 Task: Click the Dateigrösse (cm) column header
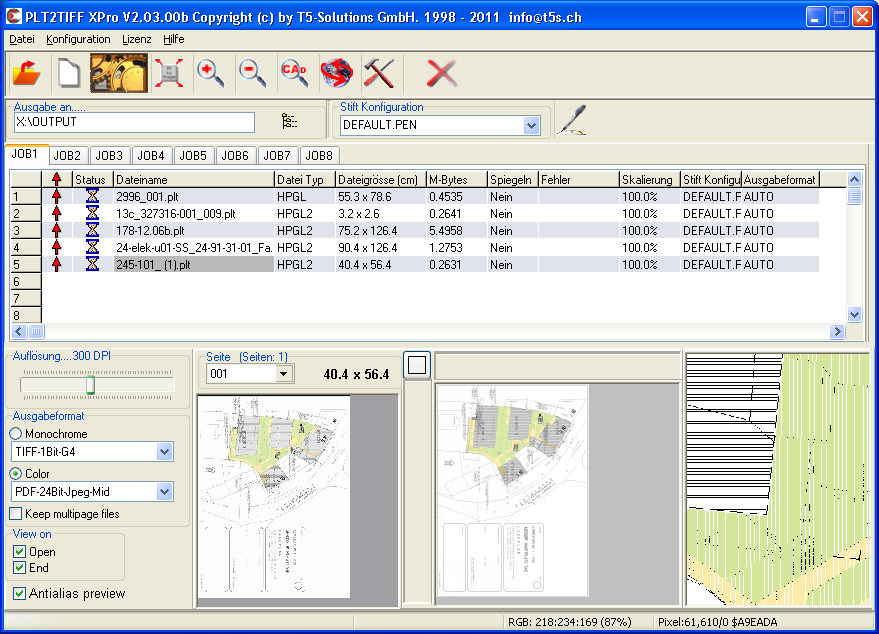pyautogui.click(x=381, y=179)
